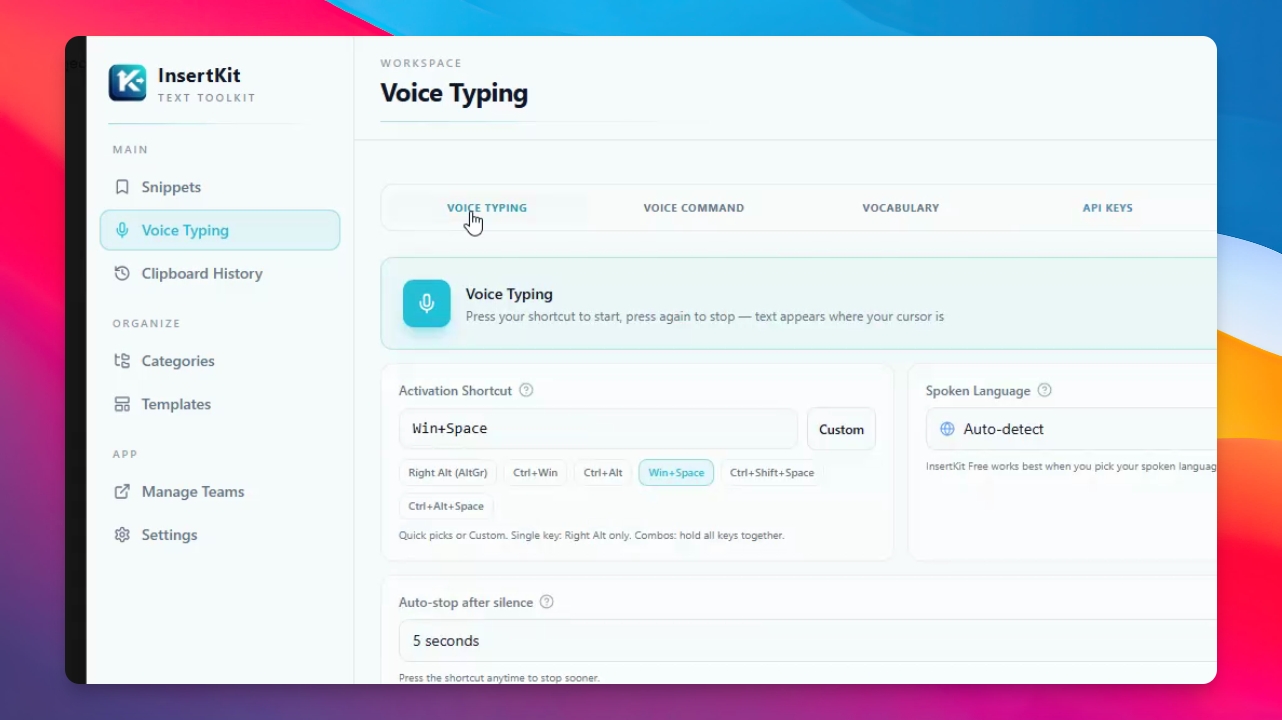Open Manage Teams

pyautogui.click(x=220, y=492)
